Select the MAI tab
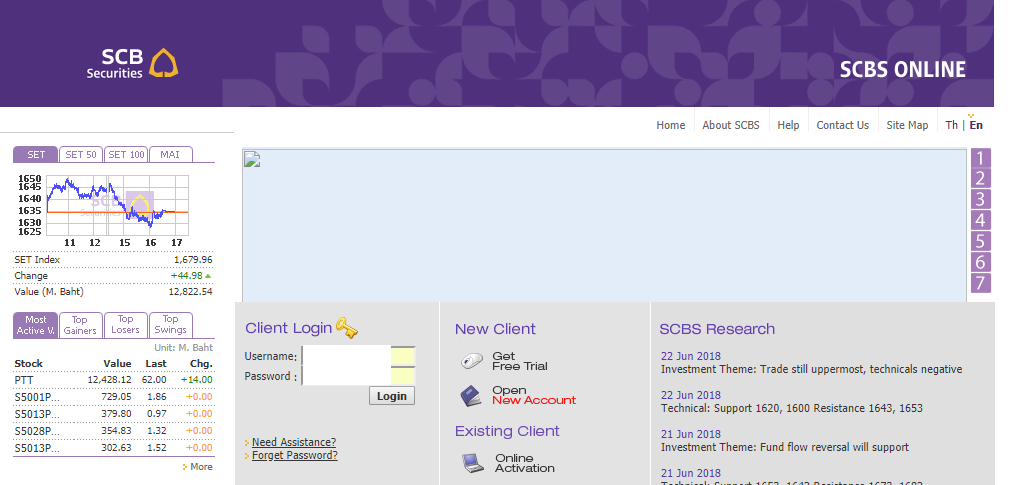Viewport: 1017px width, 485px height. click(171, 154)
